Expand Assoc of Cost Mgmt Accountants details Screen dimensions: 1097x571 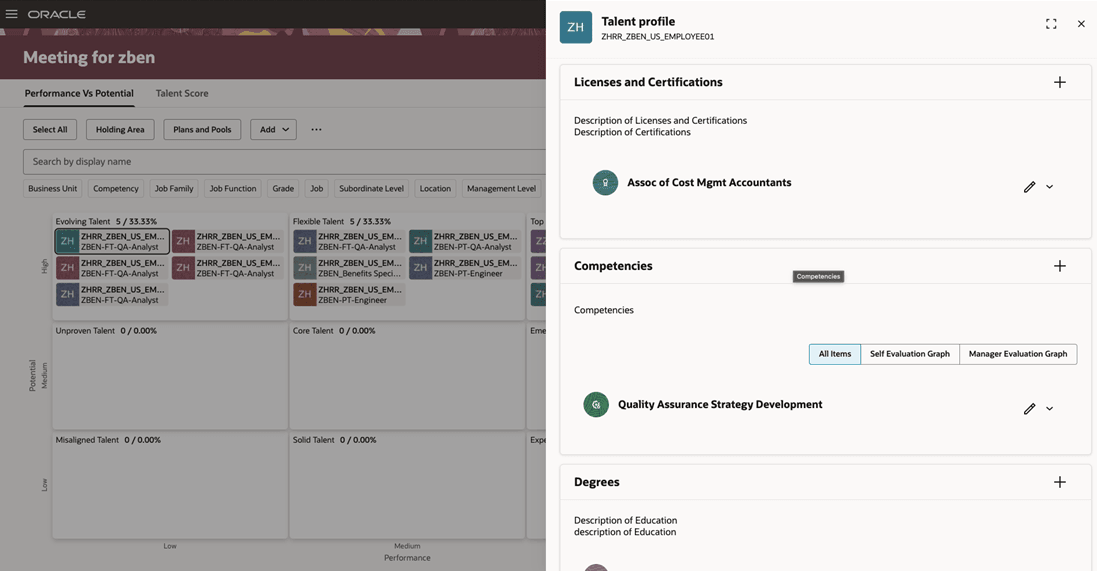pos(1049,187)
